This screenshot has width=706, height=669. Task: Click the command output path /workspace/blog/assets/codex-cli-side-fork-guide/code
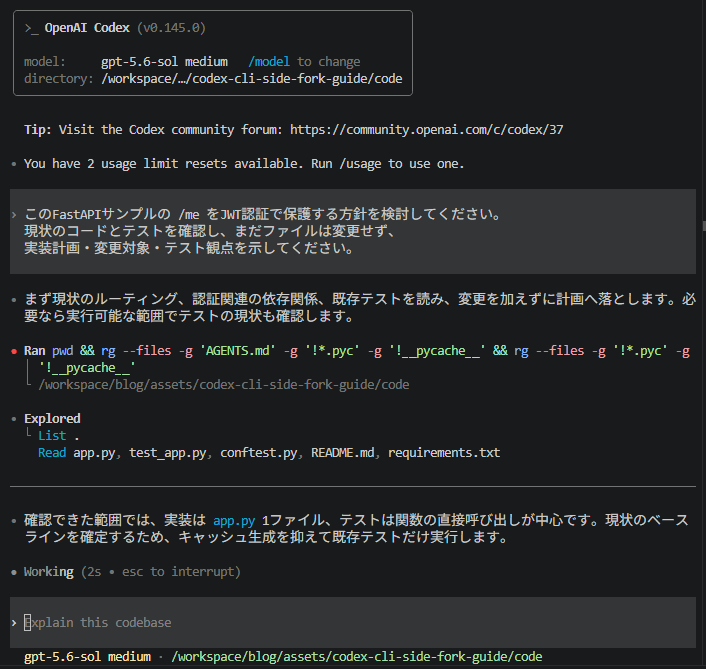point(224,385)
